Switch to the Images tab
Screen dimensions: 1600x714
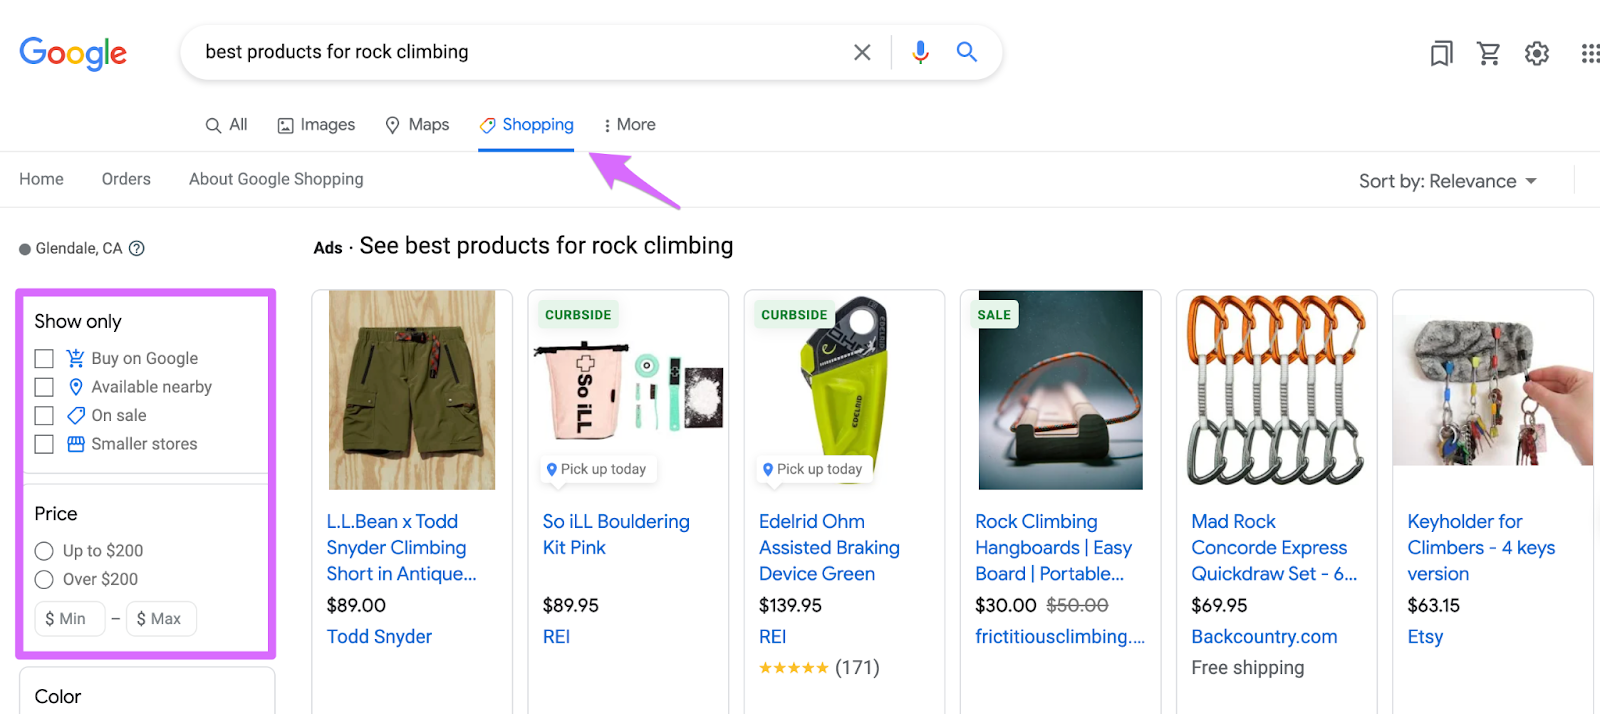pos(316,125)
